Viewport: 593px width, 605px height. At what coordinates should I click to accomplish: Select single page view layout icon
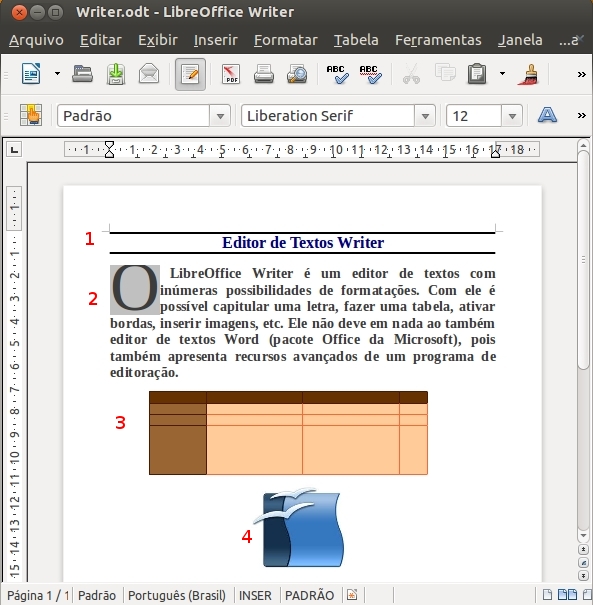(x=547, y=595)
